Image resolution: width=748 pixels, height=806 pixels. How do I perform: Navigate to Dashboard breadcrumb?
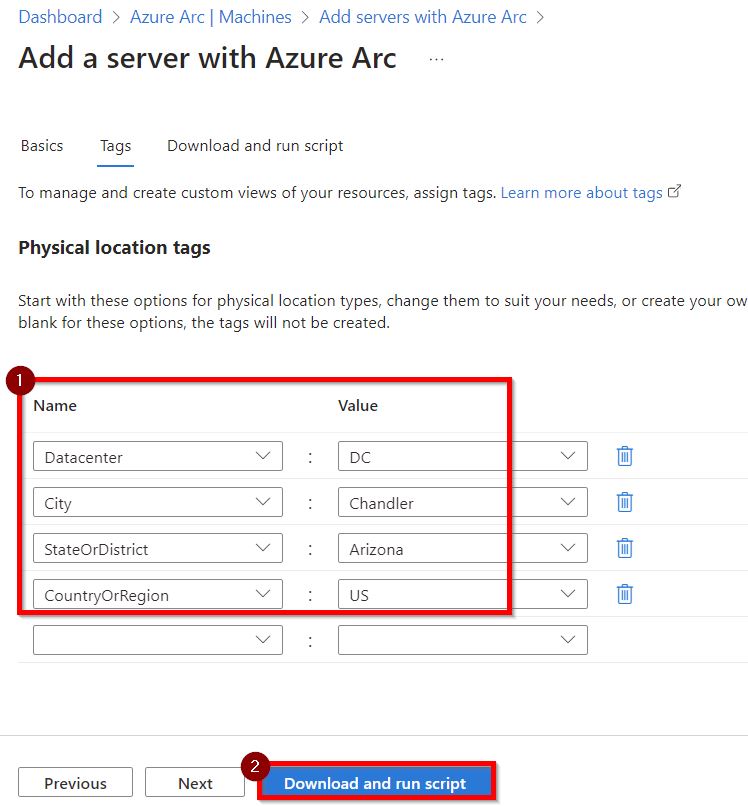tap(60, 17)
